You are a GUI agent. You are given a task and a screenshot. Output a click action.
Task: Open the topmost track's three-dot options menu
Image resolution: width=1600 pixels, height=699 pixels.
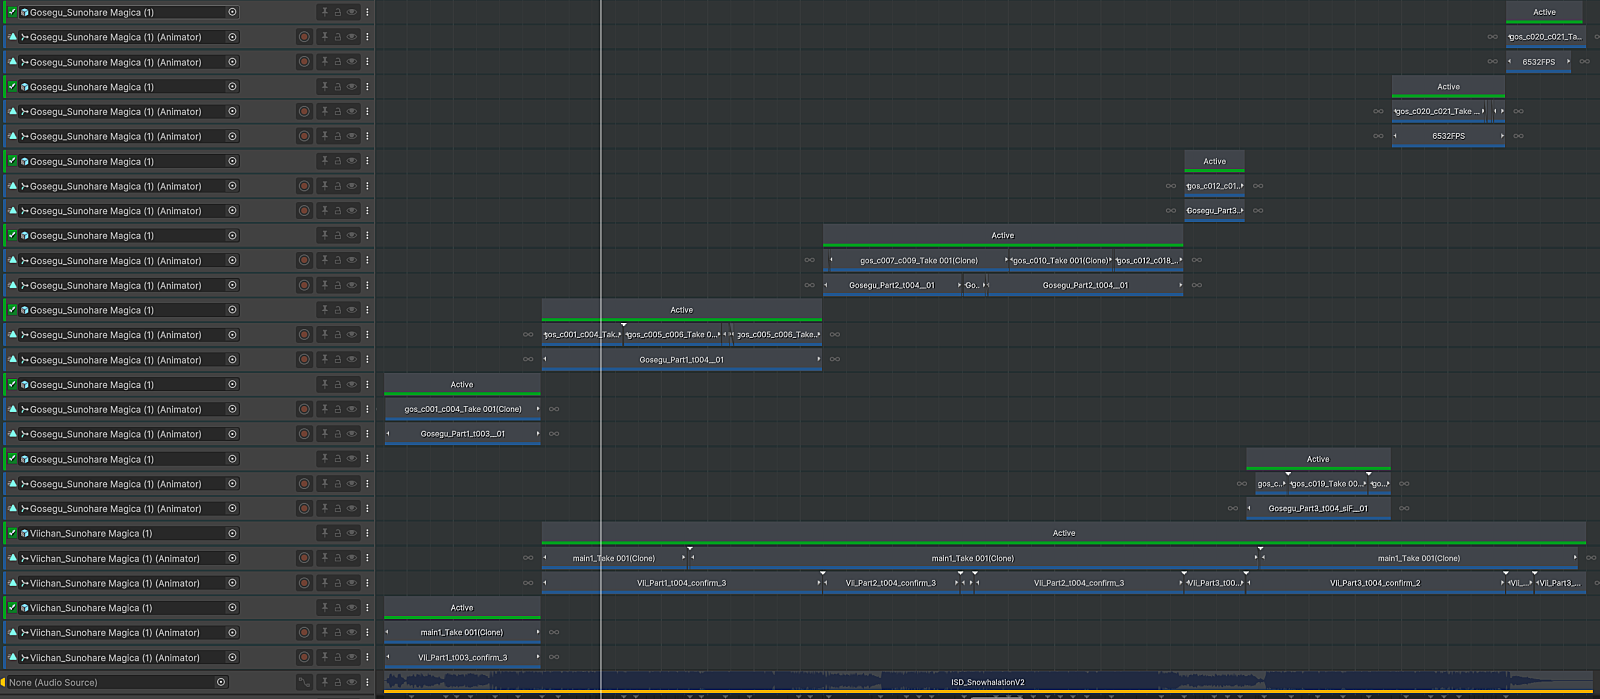coord(367,12)
